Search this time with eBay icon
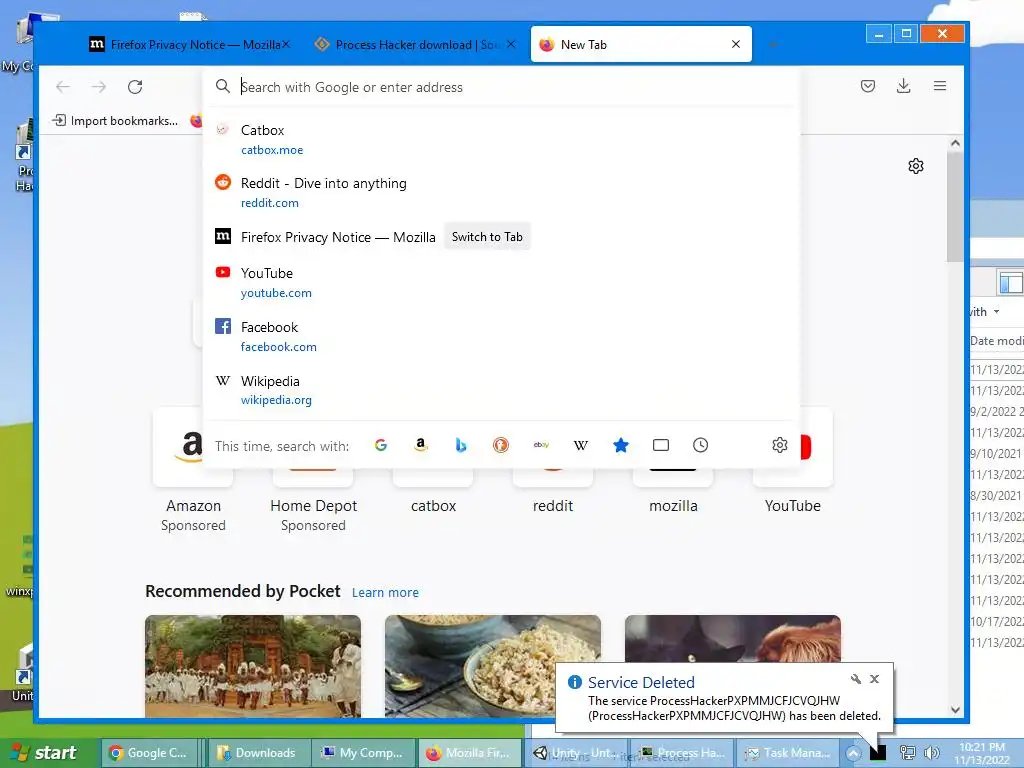 [541, 445]
